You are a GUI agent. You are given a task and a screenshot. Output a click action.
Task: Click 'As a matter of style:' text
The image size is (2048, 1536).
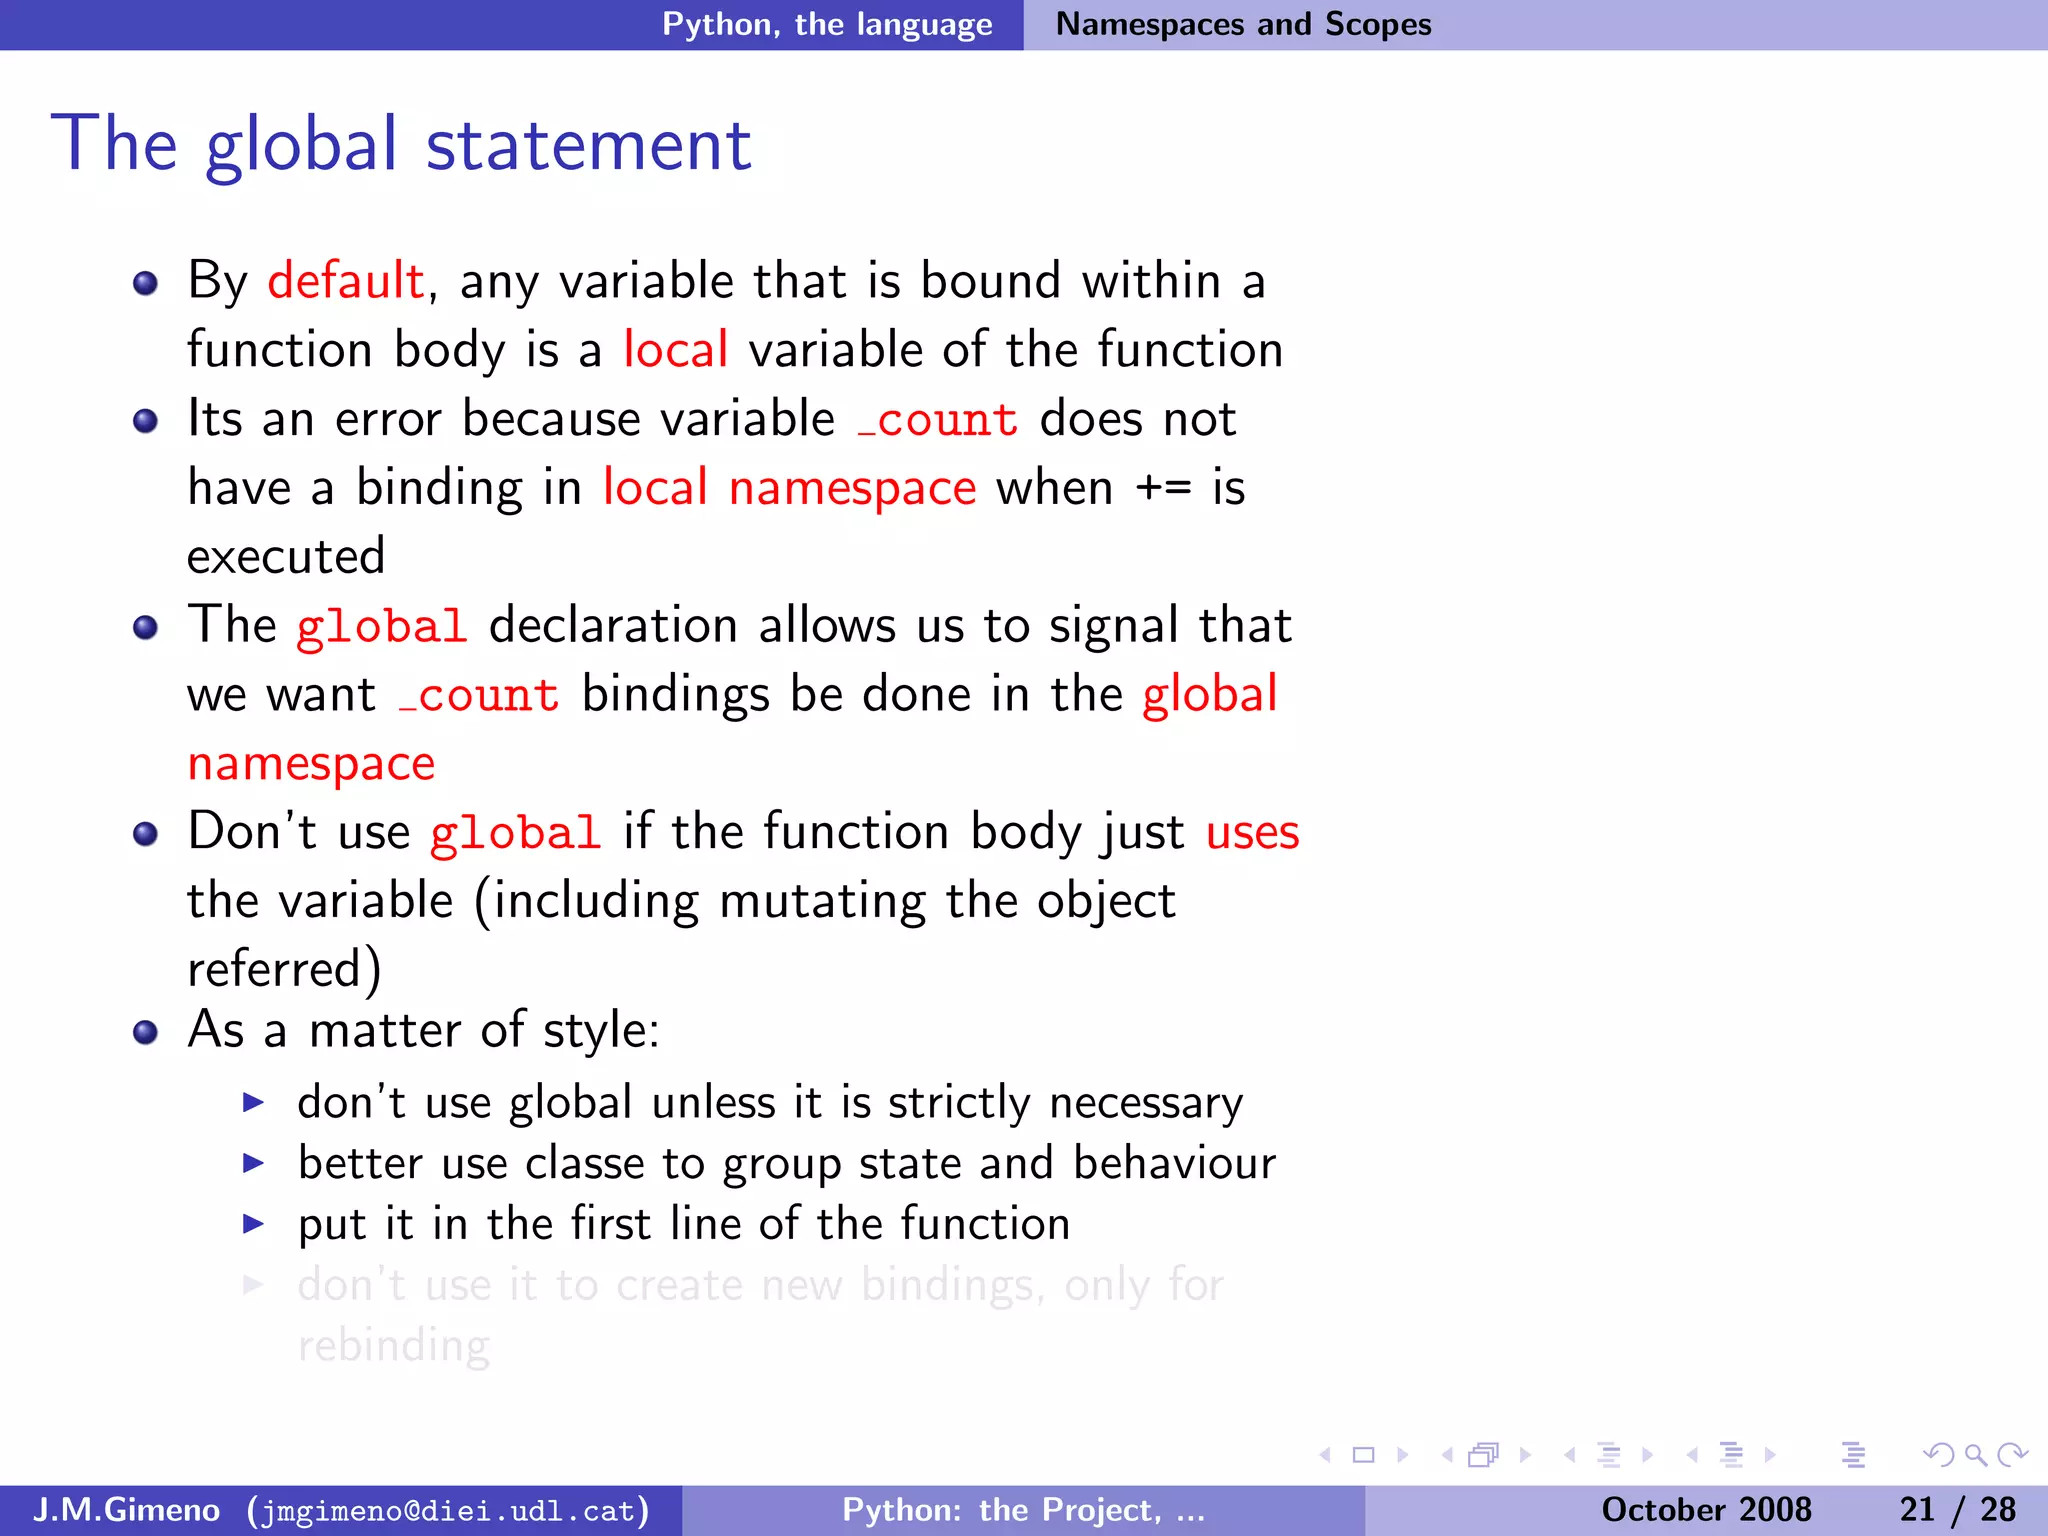424,1030
